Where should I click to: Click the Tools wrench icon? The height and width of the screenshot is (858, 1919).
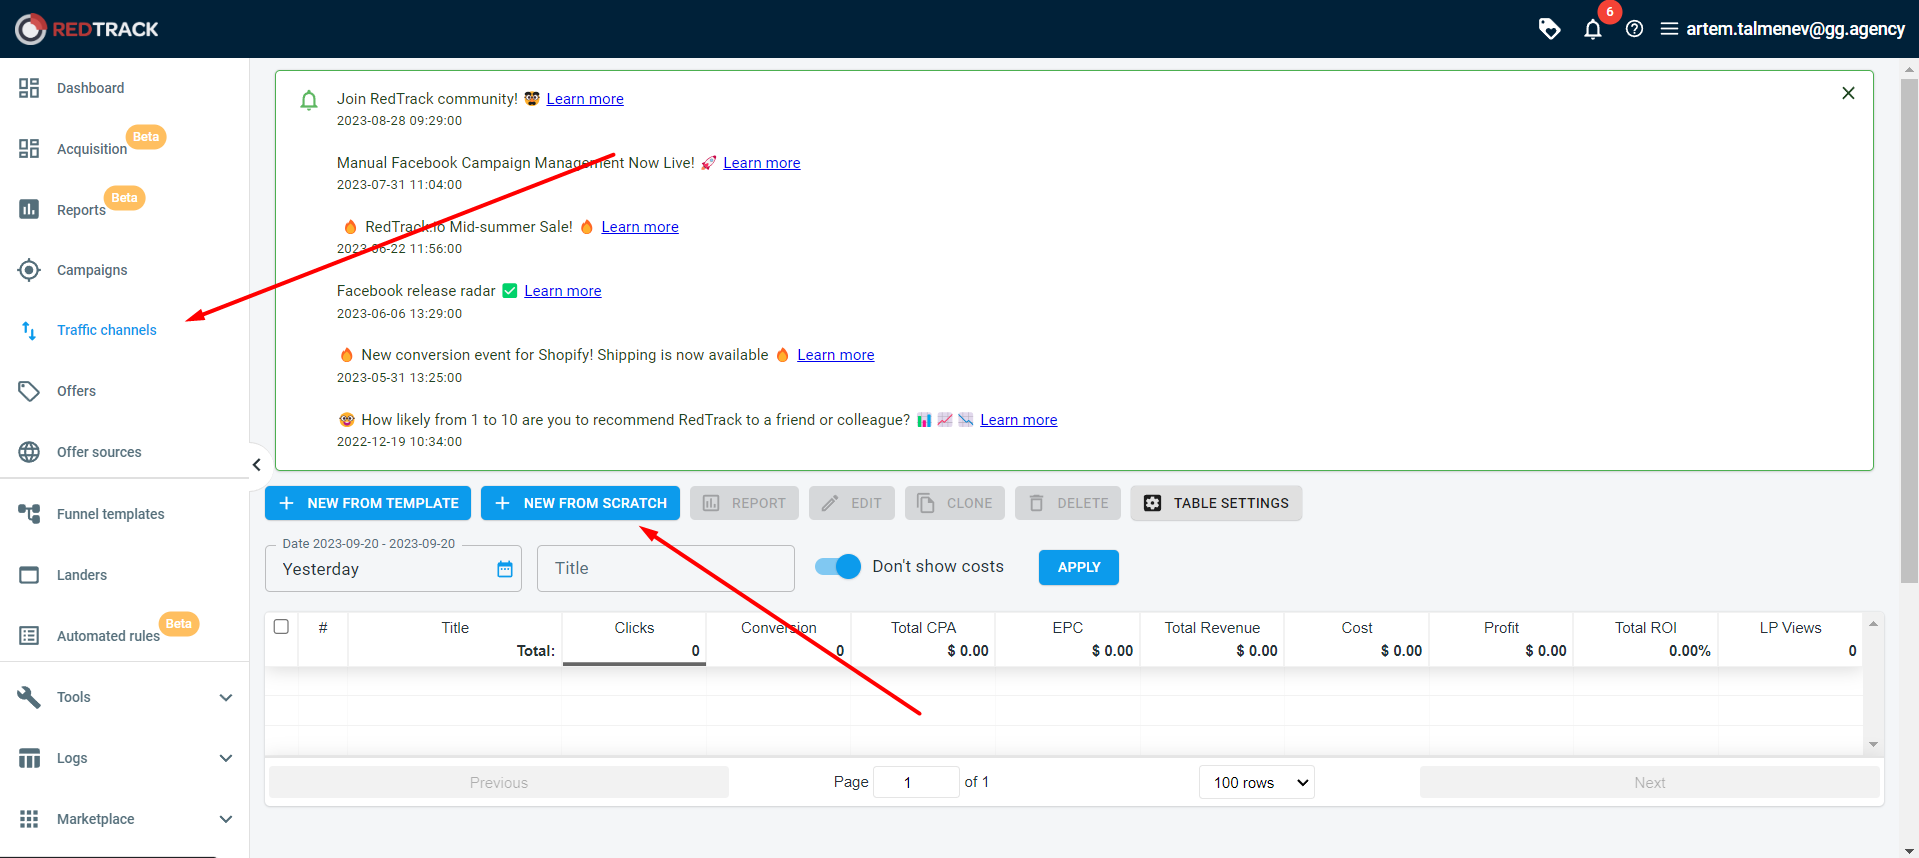[x=29, y=697]
